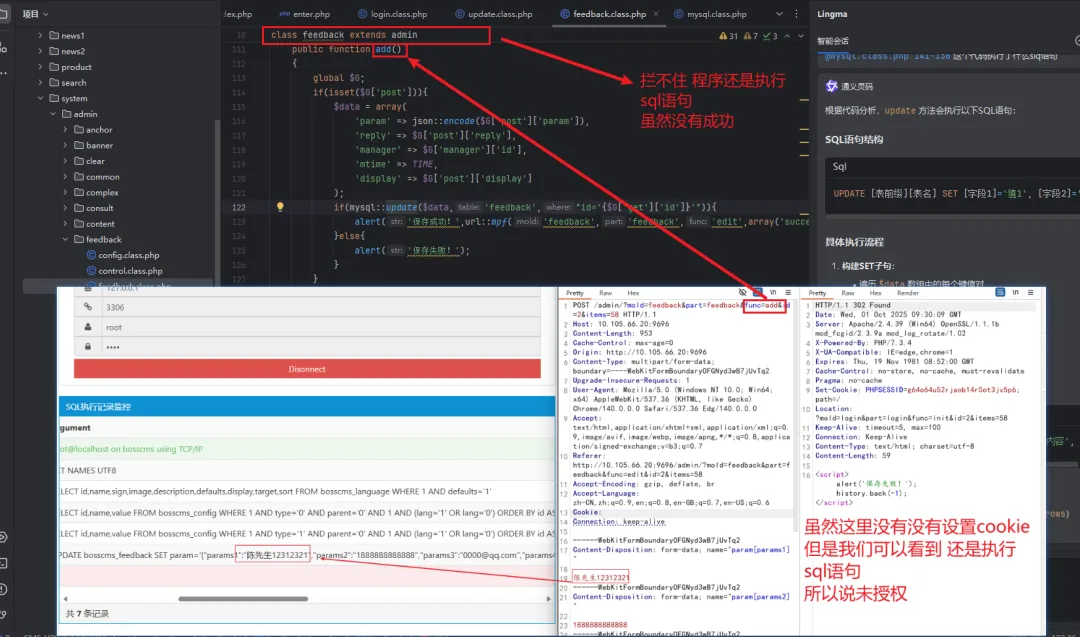Click the masked password field
Screen dimensions: 1080x637
(x=320, y=347)
